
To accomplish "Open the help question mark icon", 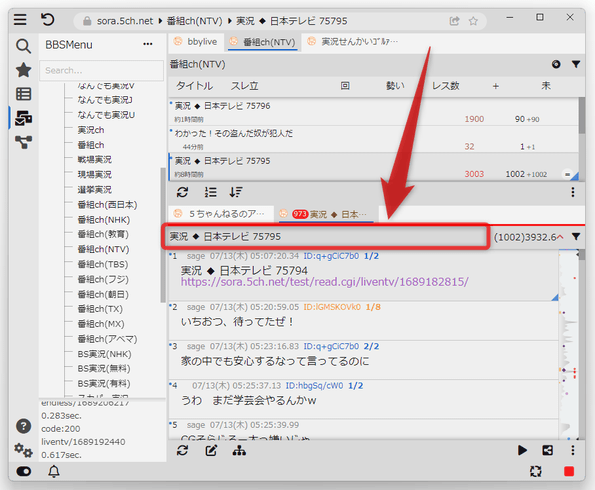I will tap(23, 426).
